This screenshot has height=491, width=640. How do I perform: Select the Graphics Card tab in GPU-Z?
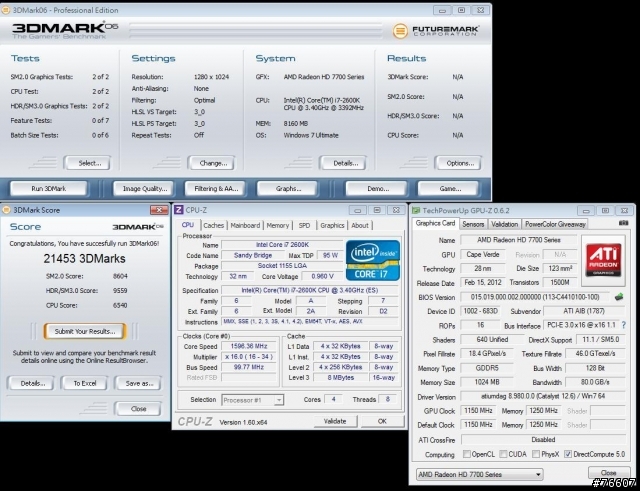click(435, 223)
